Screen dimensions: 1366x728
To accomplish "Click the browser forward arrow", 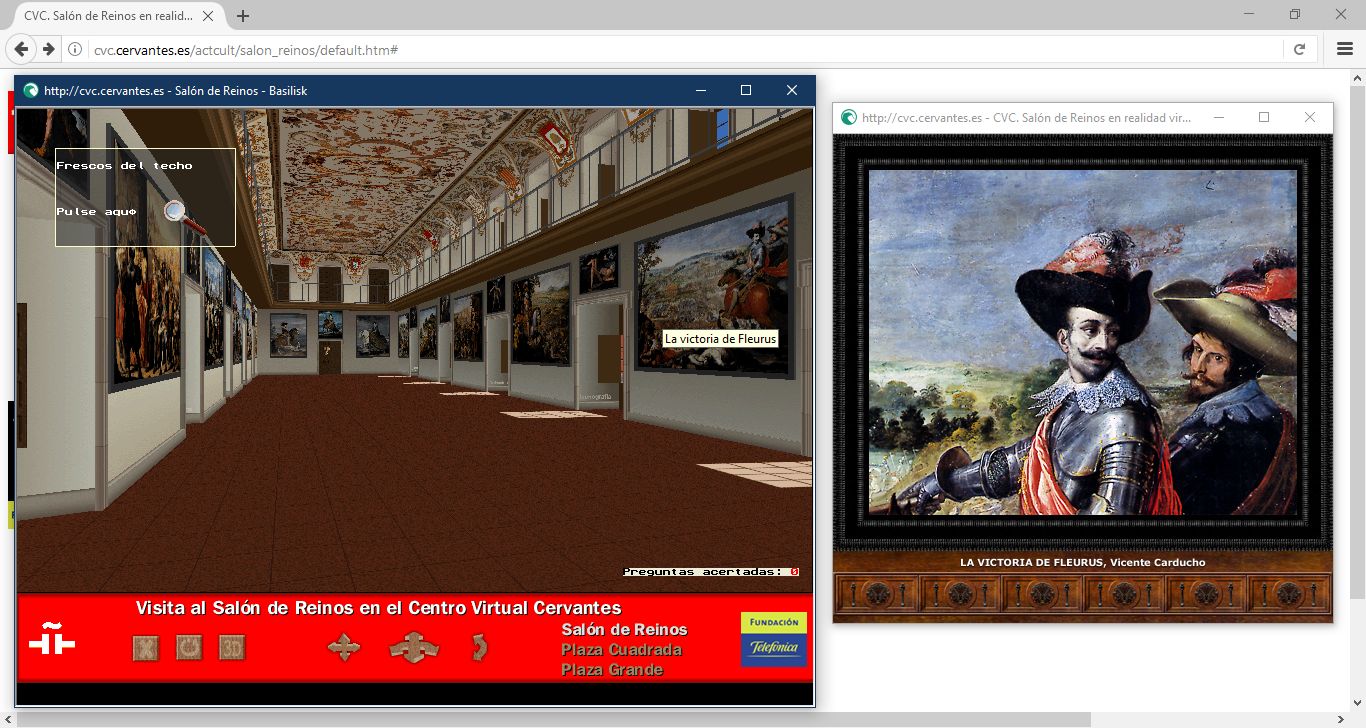I will [x=48, y=49].
